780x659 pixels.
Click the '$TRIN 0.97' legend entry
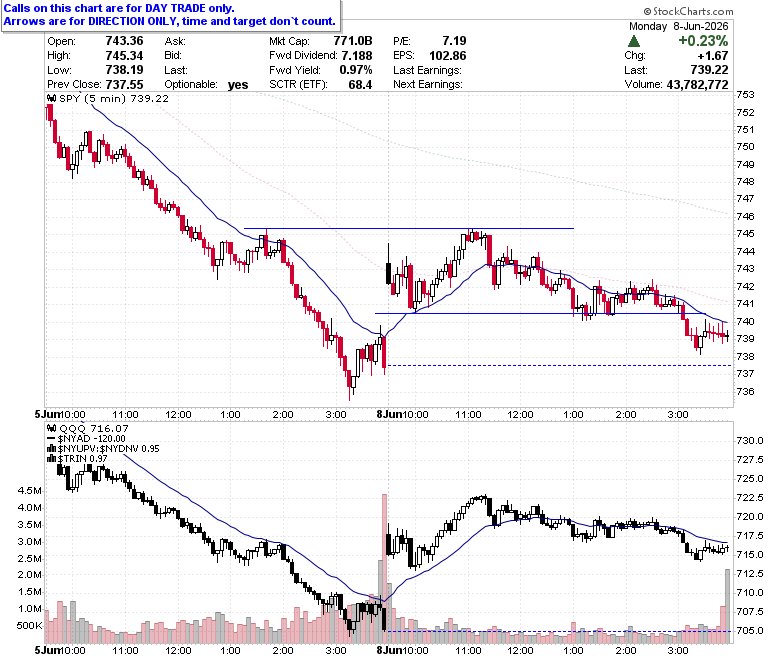click(83, 459)
